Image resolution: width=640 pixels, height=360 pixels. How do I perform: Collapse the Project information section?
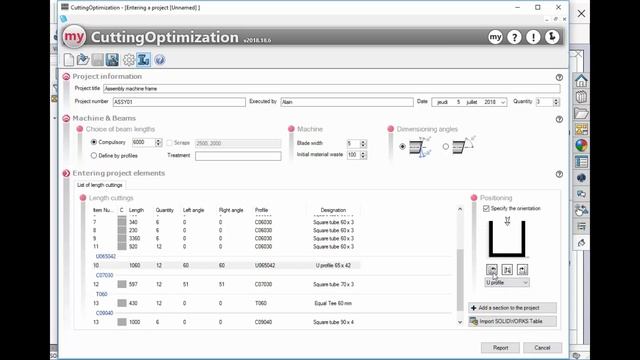[x=66, y=76]
